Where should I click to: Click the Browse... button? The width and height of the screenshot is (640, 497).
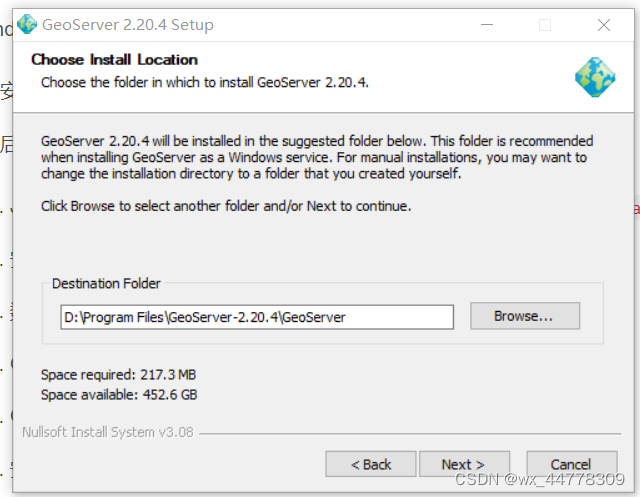pos(525,316)
